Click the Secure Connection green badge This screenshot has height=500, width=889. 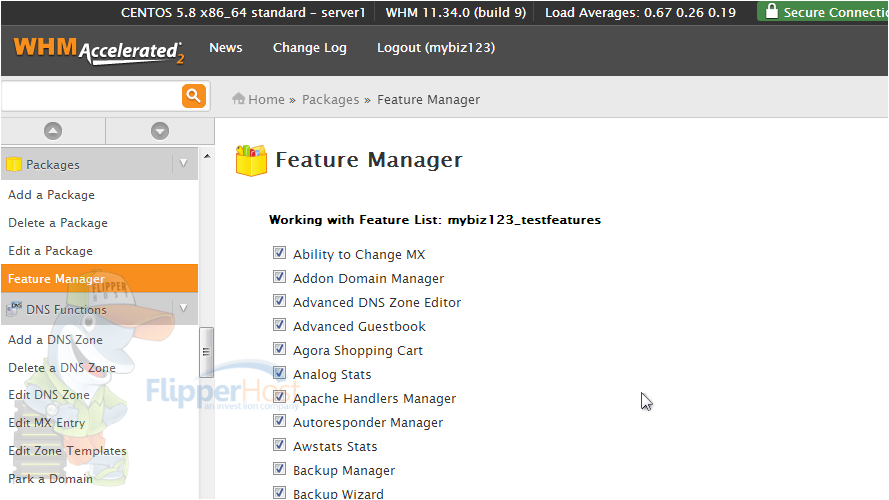(823, 11)
